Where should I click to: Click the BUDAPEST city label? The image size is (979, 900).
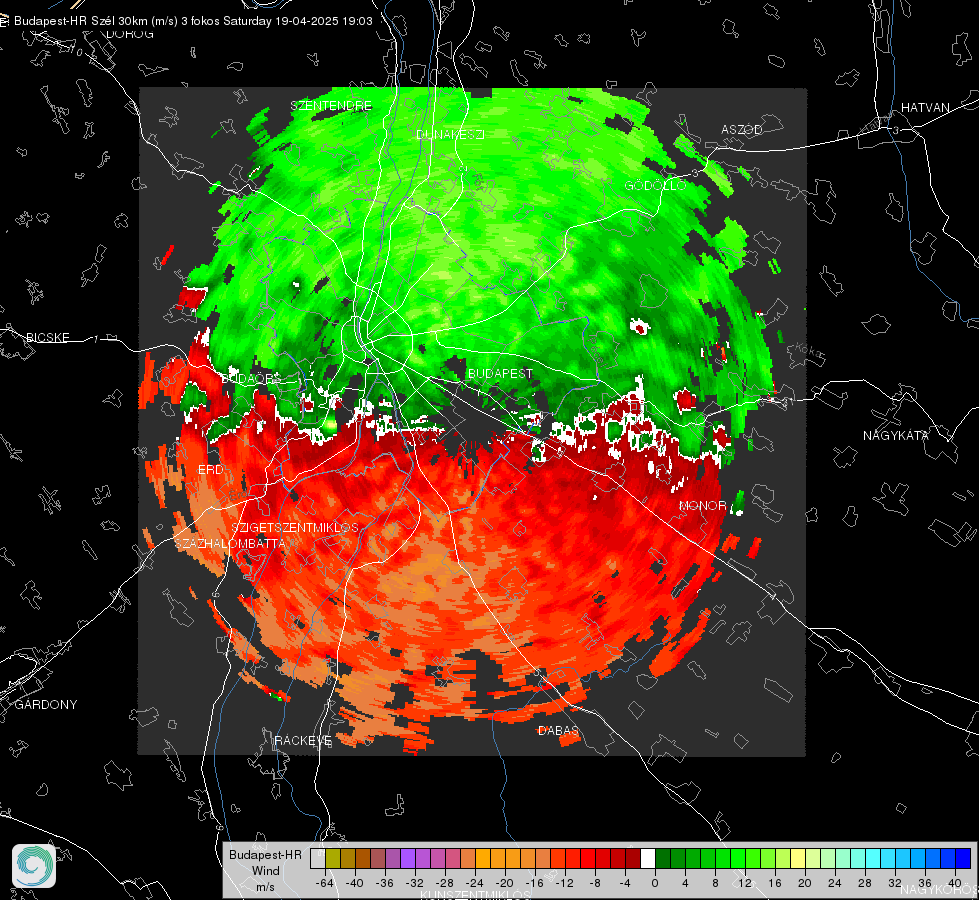pyautogui.click(x=500, y=373)
